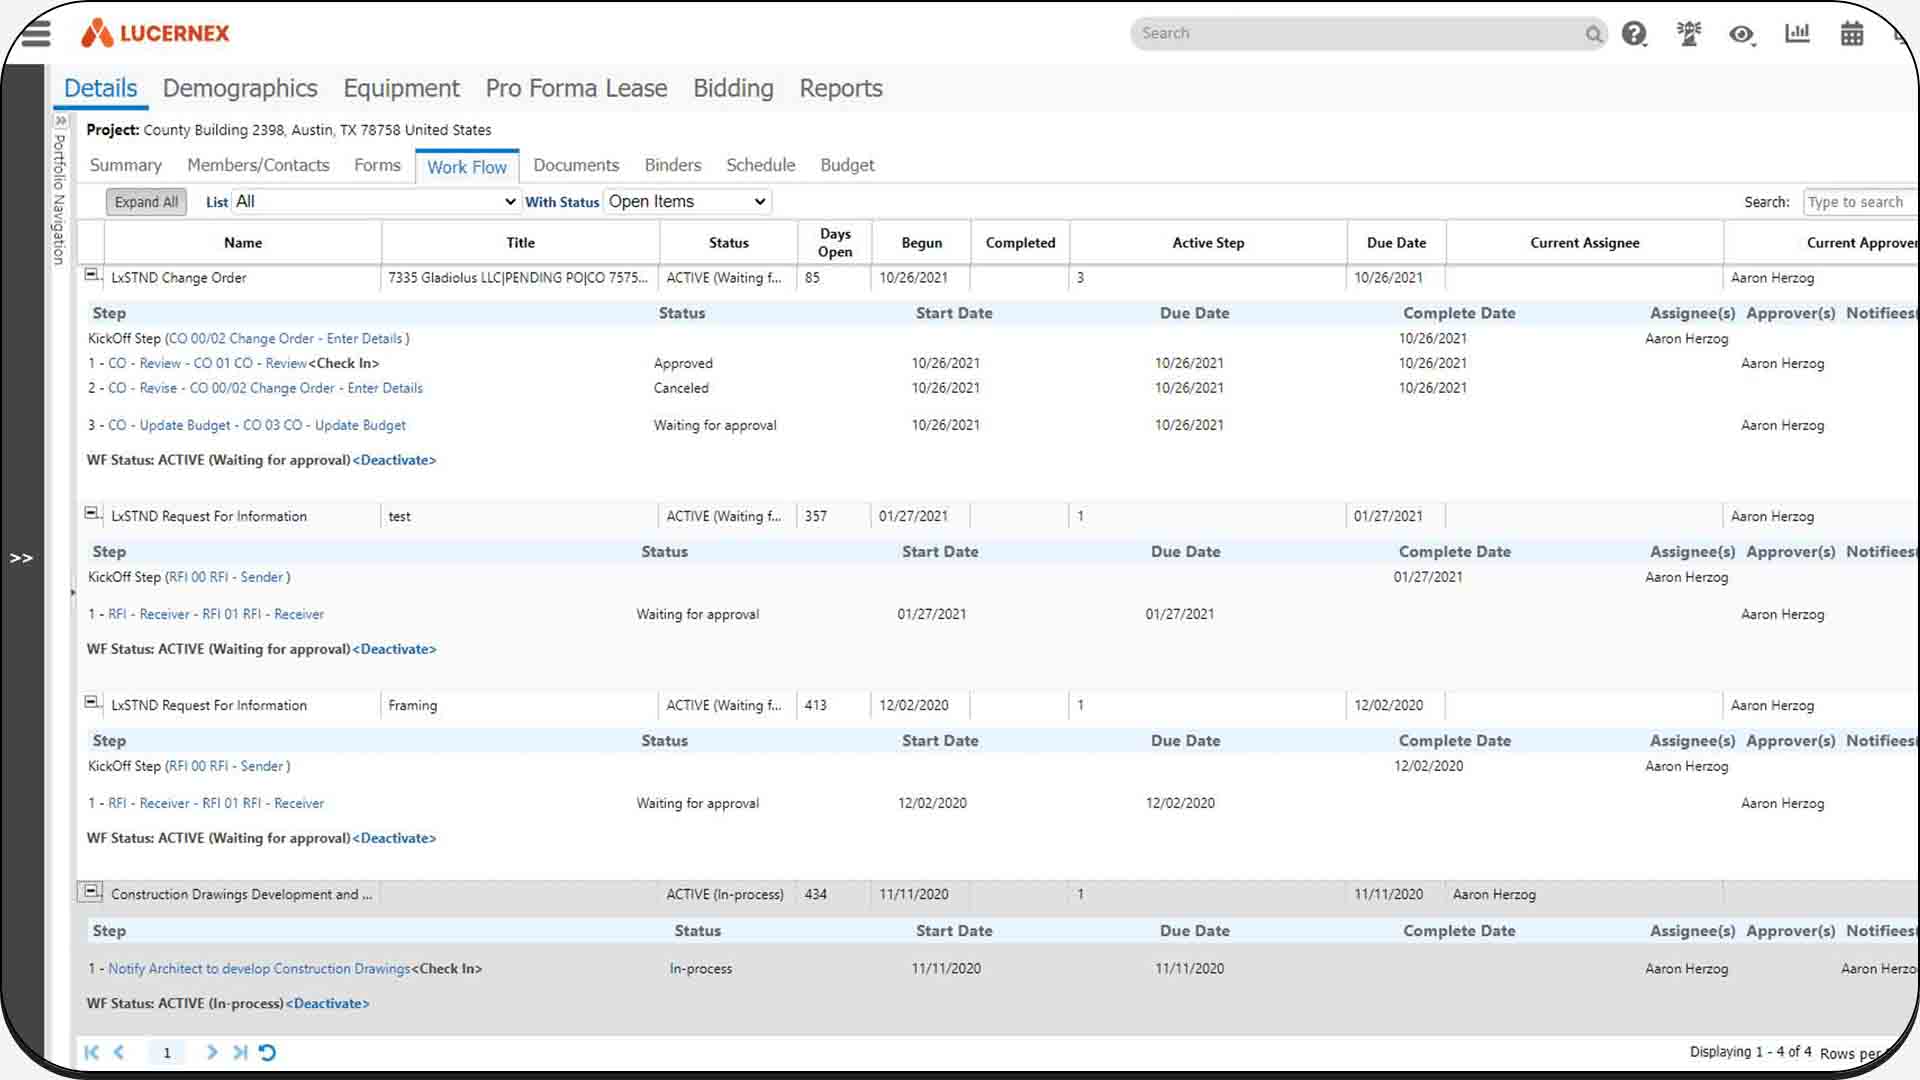Click the search magnifier in the search bar
The height and width of the screenshot is (1080, 1920).
coord(1594,34)
